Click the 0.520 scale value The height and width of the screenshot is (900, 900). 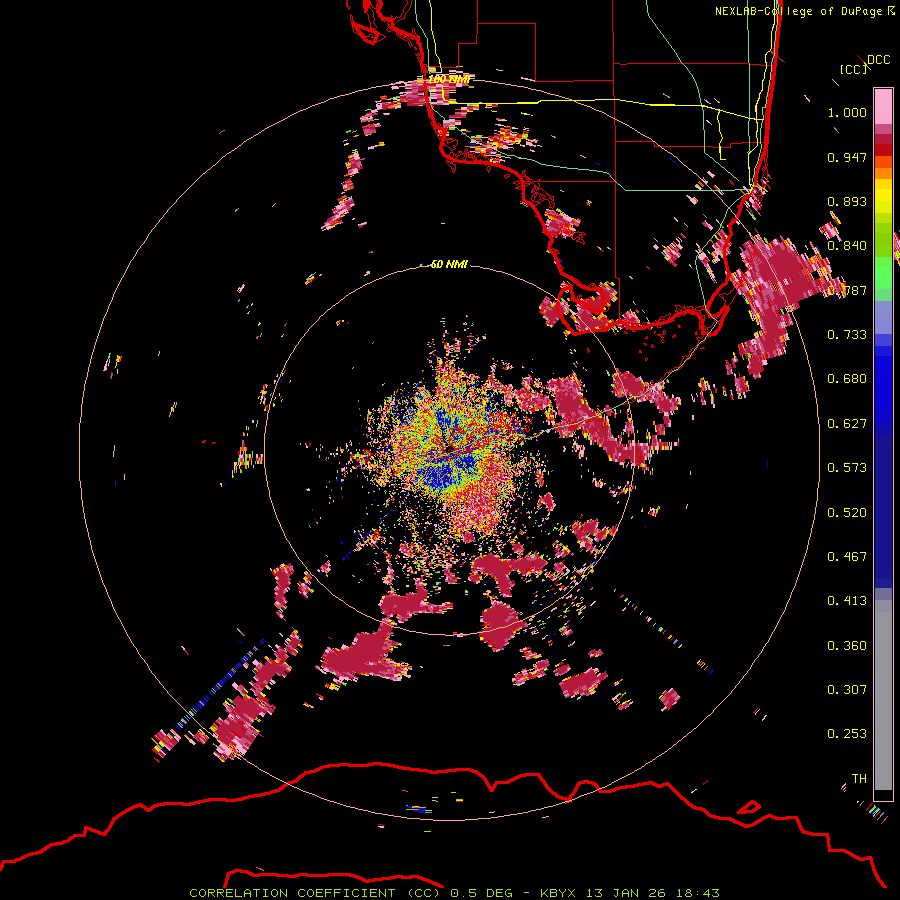coord(847,513)
